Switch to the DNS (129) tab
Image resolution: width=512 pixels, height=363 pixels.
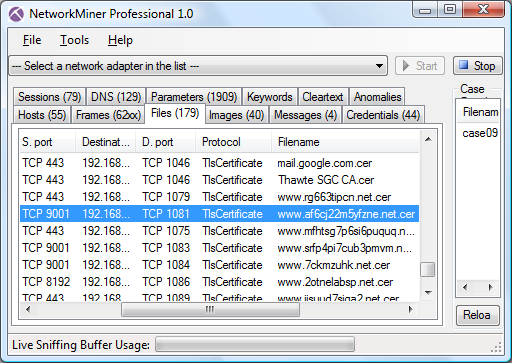point(116,97)
